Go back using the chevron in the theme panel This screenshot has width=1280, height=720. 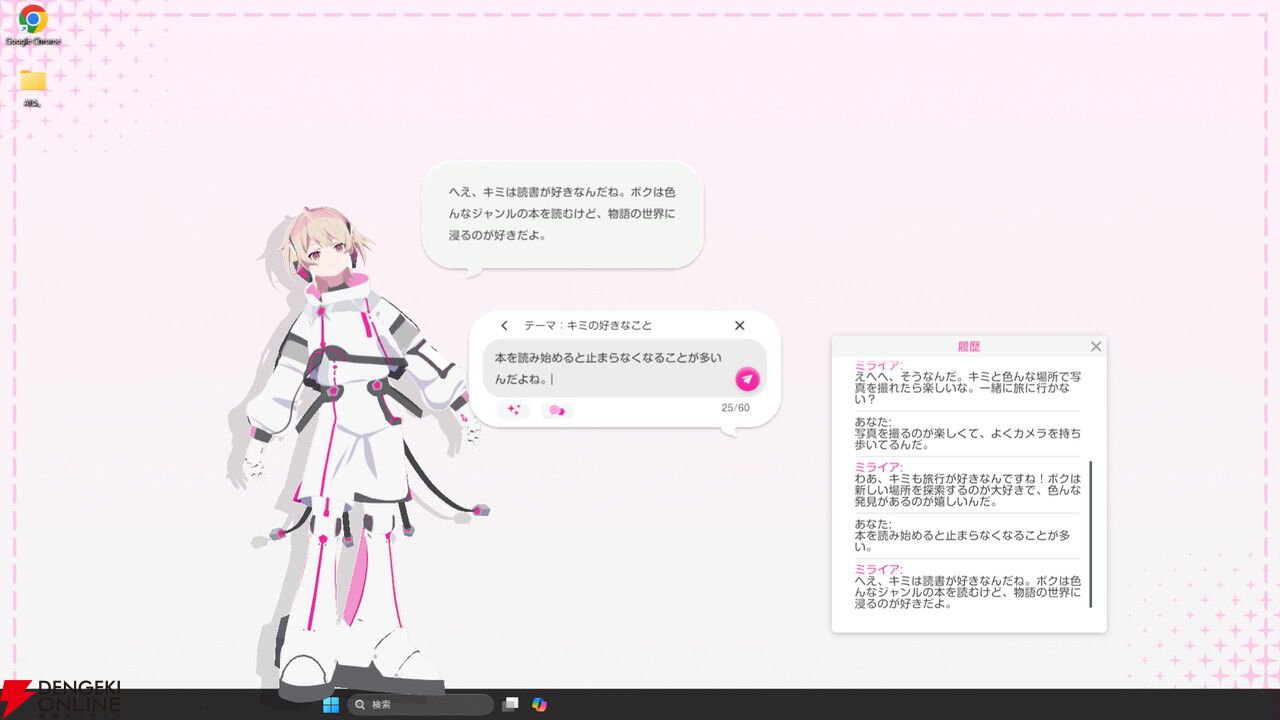[503, 325]
